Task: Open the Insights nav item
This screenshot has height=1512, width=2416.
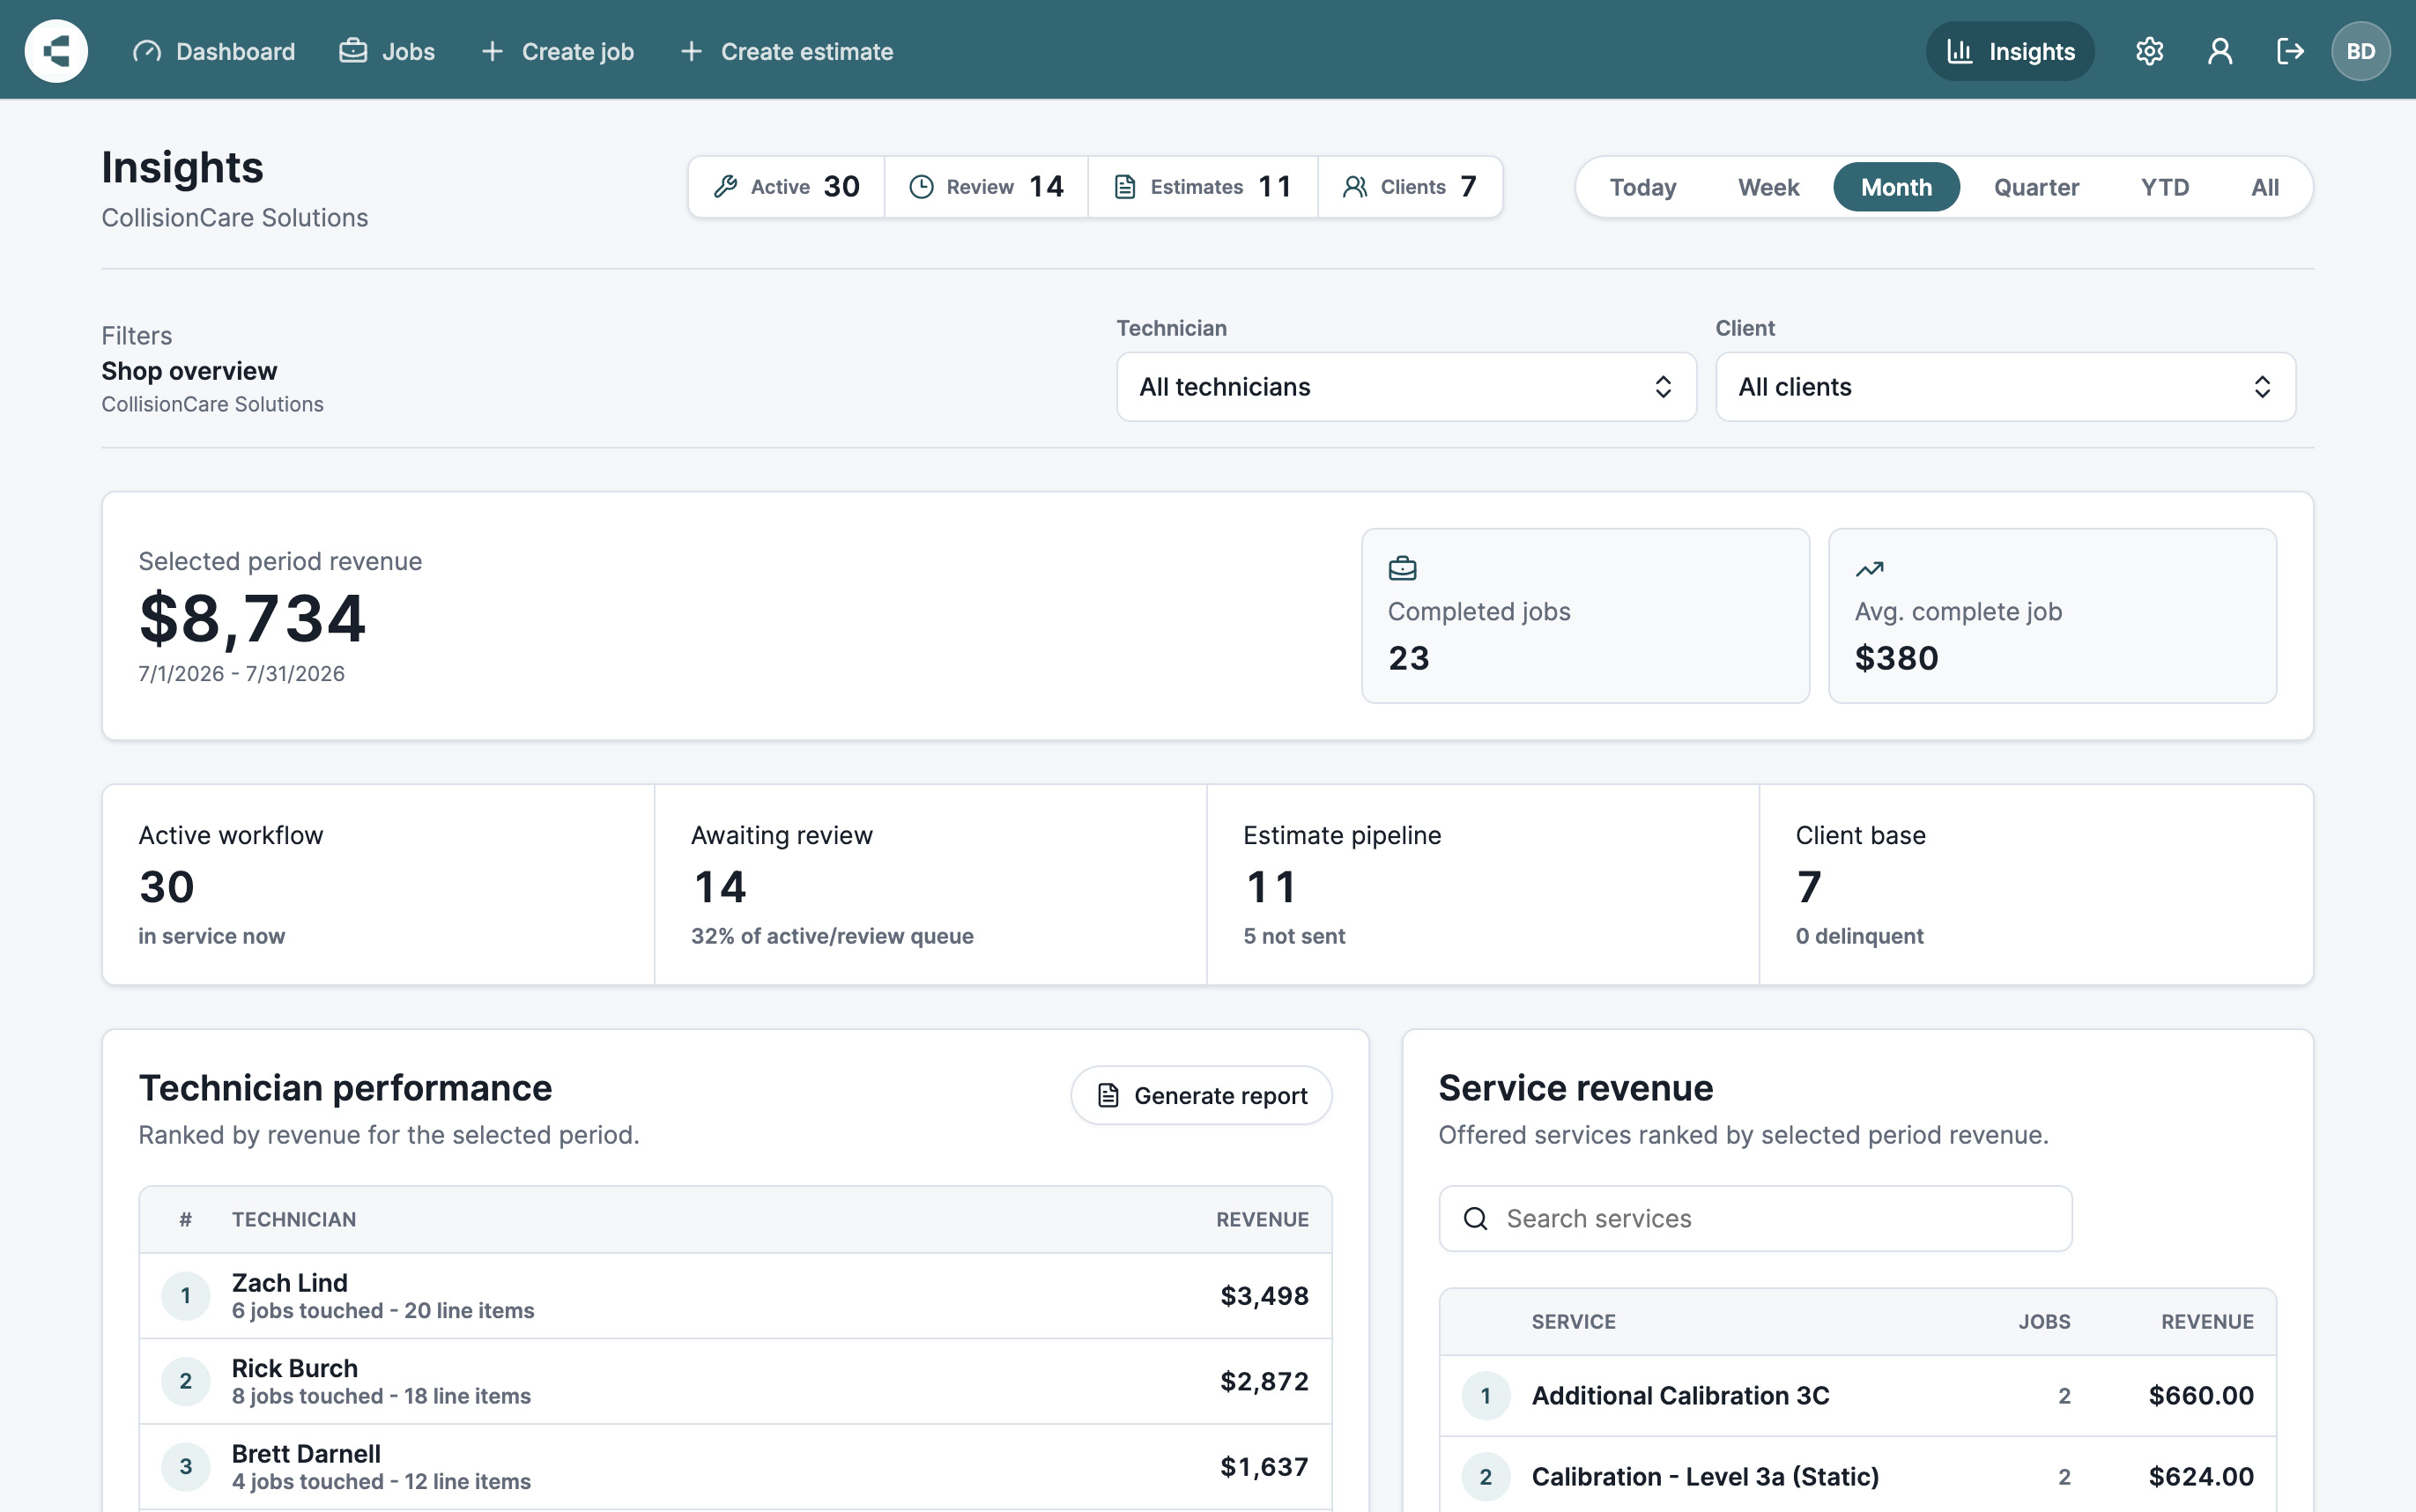Action: pos(2010,51)
